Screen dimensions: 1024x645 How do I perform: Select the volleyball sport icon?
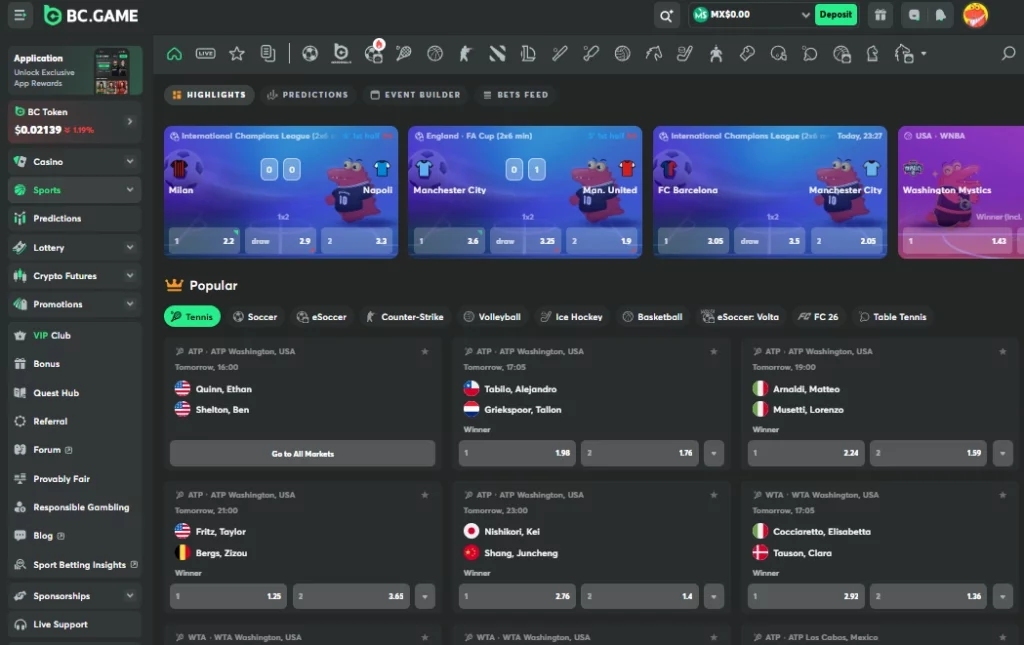622,54
